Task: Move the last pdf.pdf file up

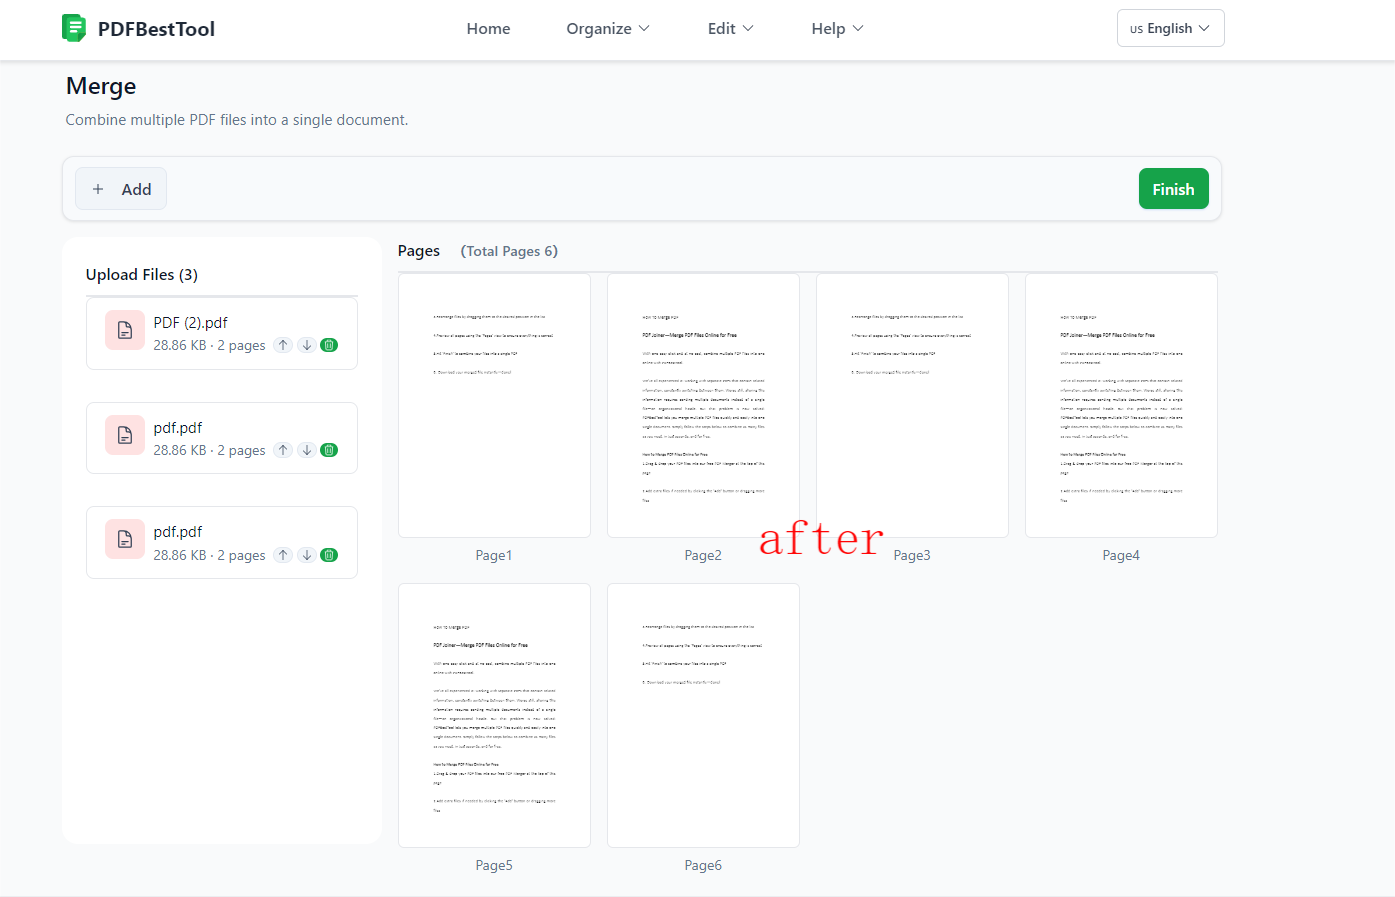Action: coord(283,555)
